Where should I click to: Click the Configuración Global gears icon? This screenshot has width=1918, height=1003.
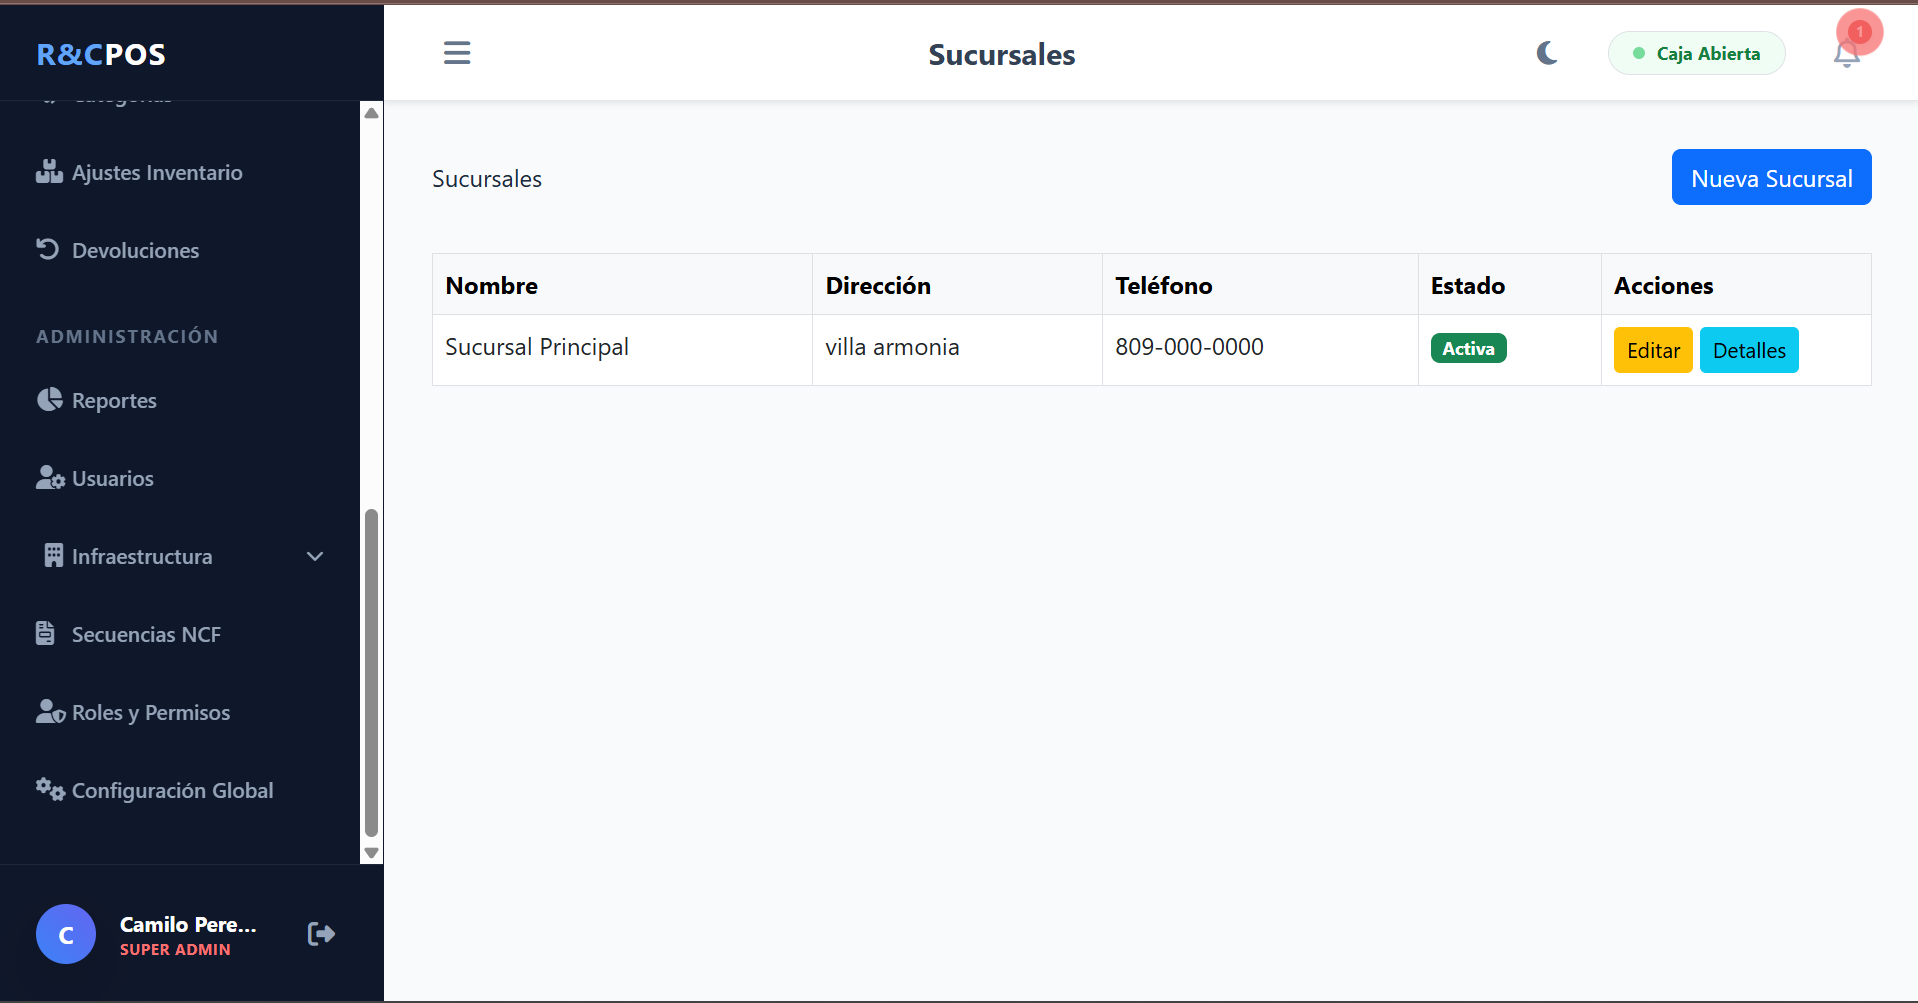50,789
